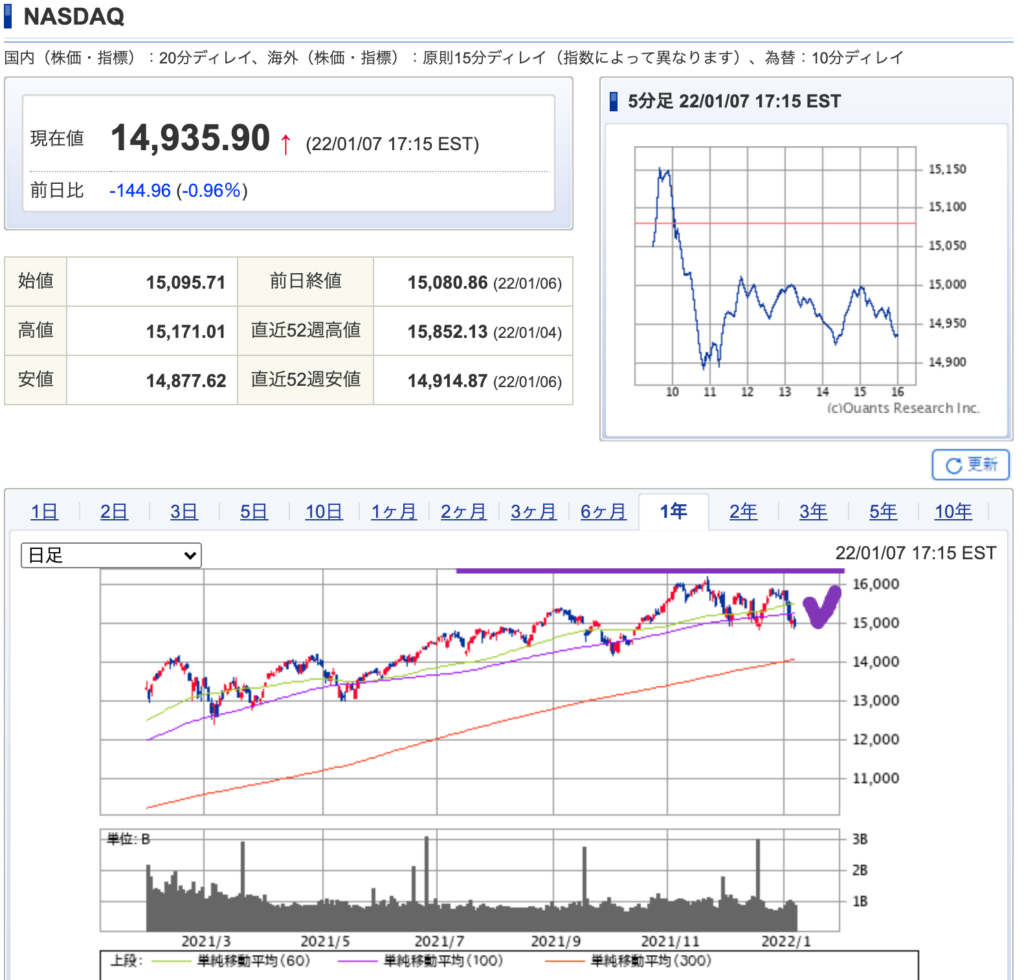Screen dimensions: 1024x980
Task: Click the change value -144.96
Action: pyautogui.click(x=140, y=191)
